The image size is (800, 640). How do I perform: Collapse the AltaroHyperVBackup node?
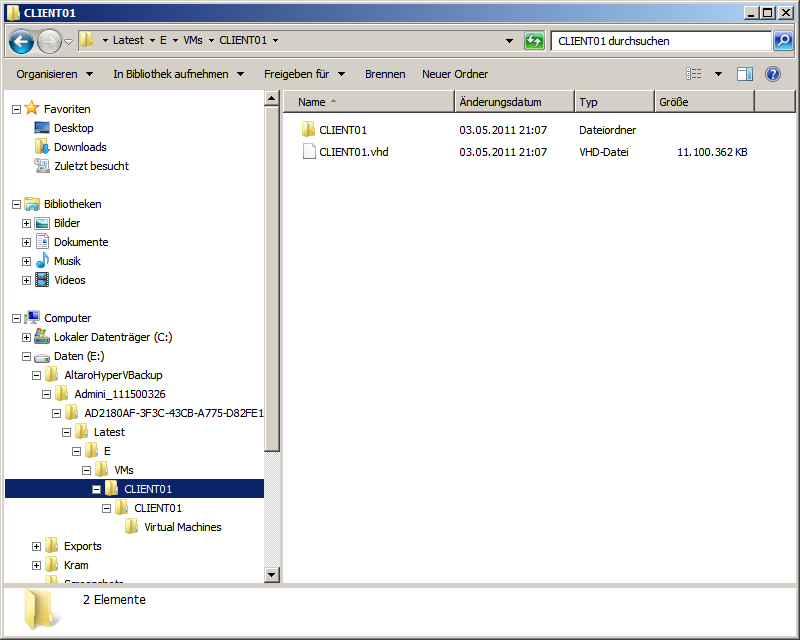pos(36,376)
